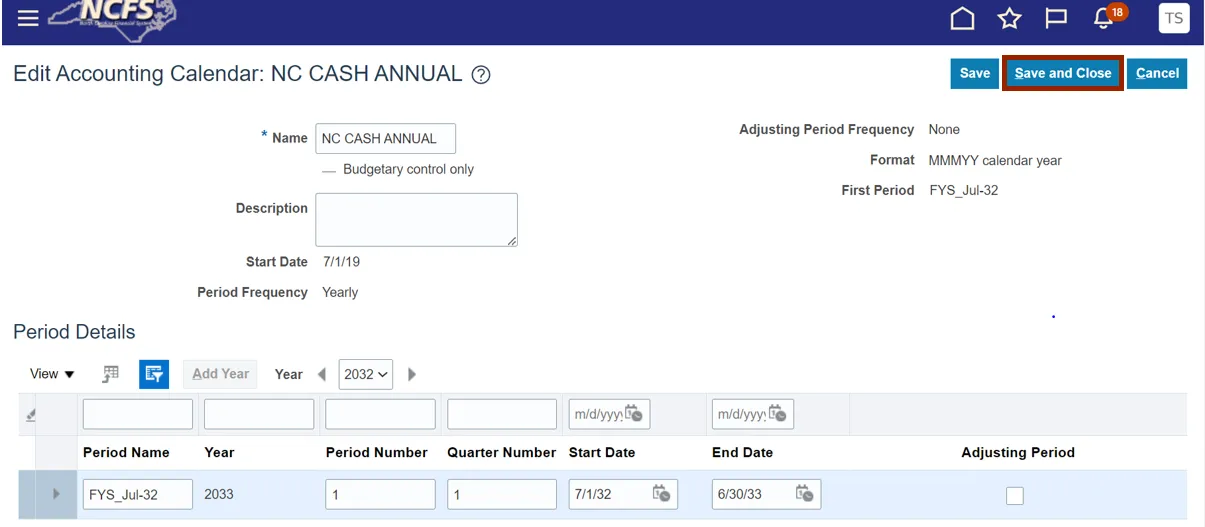Click the help question mark icon
Viewport: 1205px width, 527px height.
481,75
